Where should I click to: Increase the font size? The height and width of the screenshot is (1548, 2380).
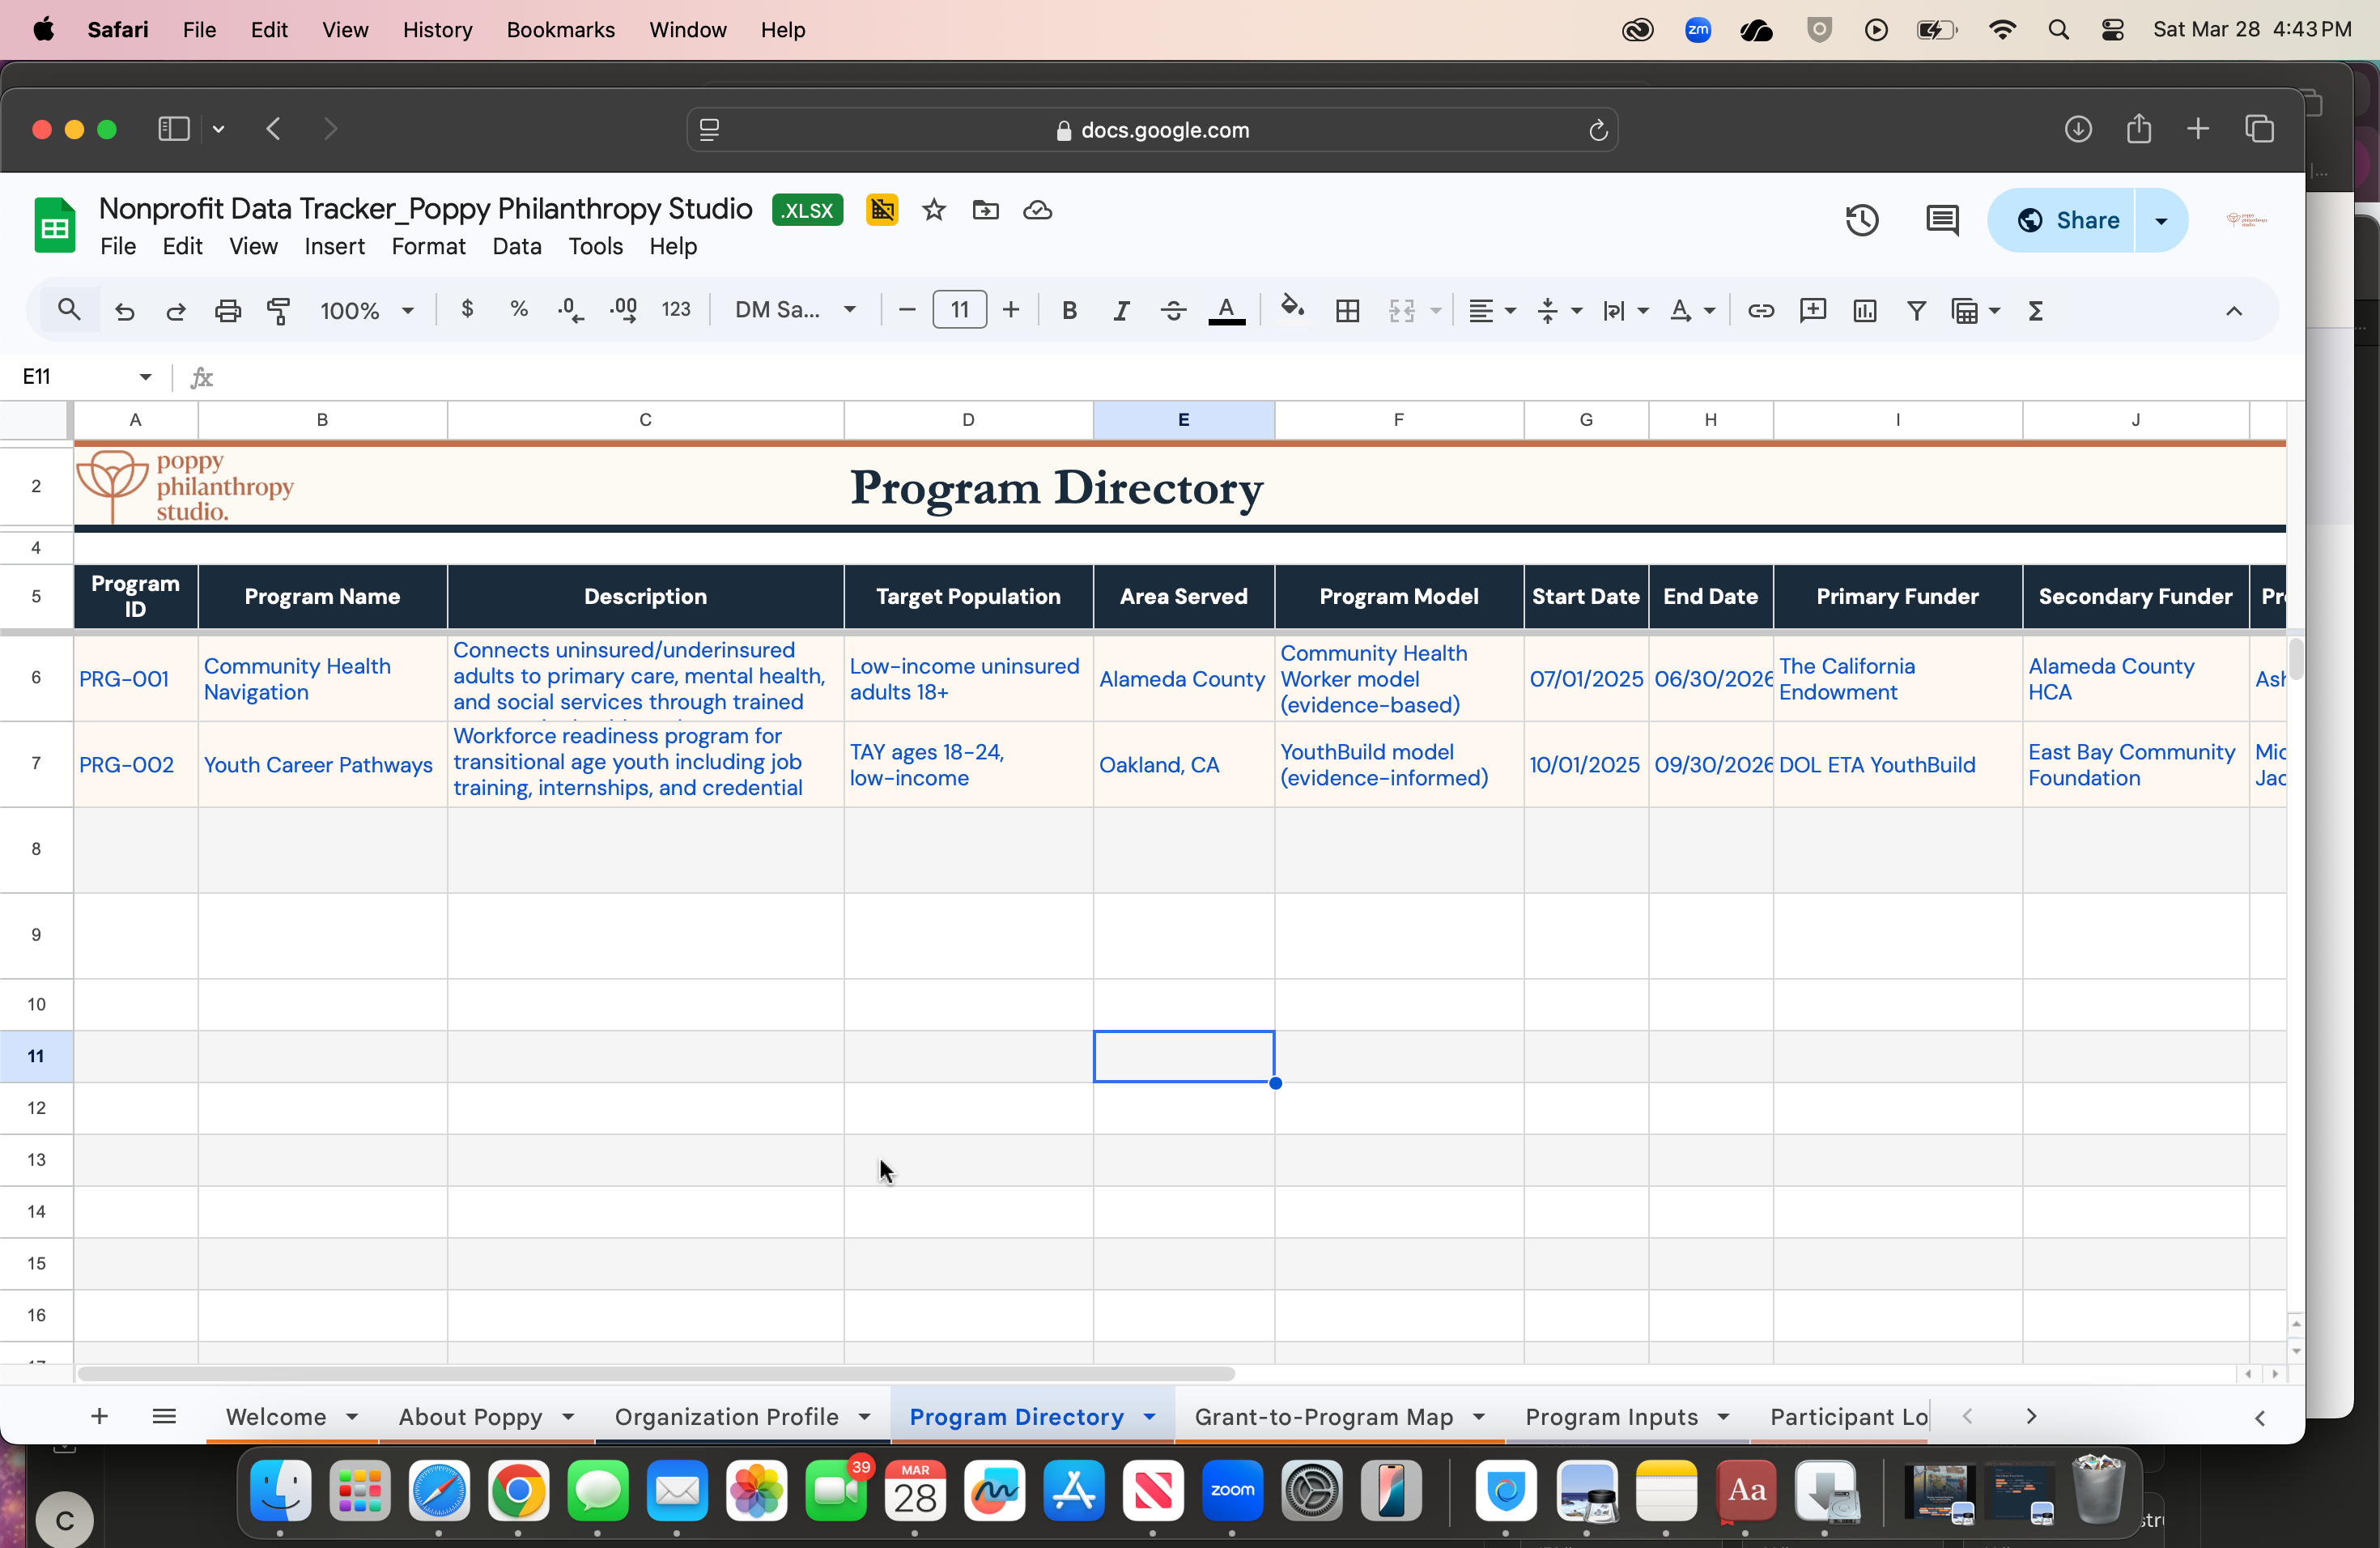click(1011, 310)
